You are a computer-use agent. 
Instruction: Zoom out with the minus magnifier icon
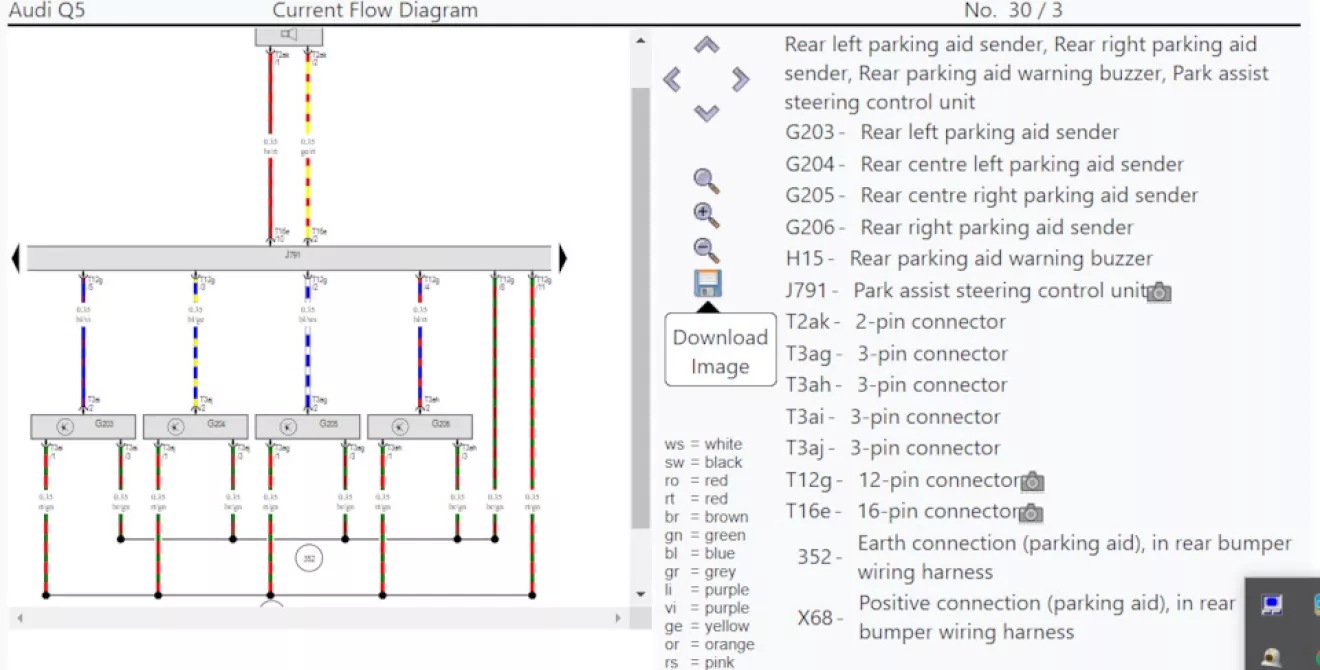tap(707, 250)
